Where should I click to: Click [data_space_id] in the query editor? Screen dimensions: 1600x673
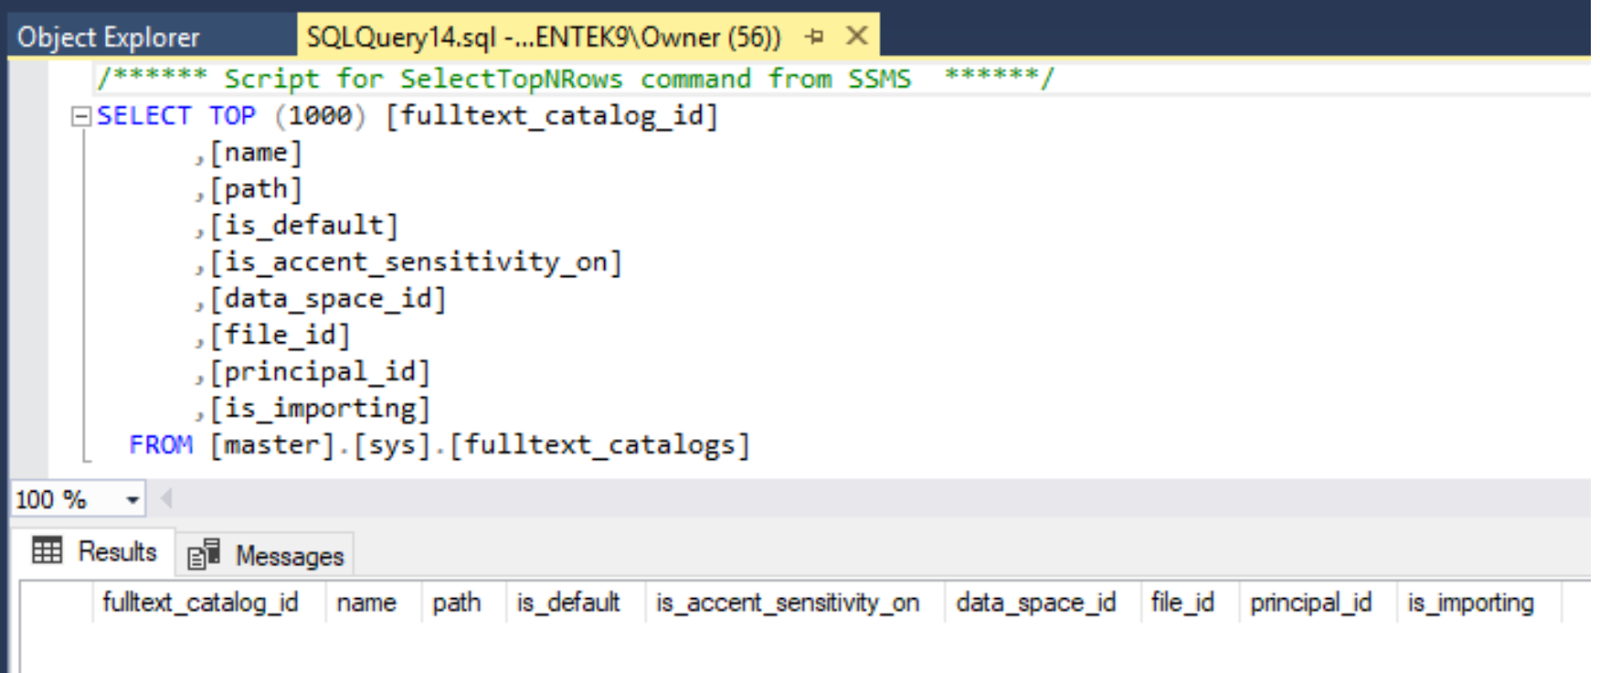(328, 298)
